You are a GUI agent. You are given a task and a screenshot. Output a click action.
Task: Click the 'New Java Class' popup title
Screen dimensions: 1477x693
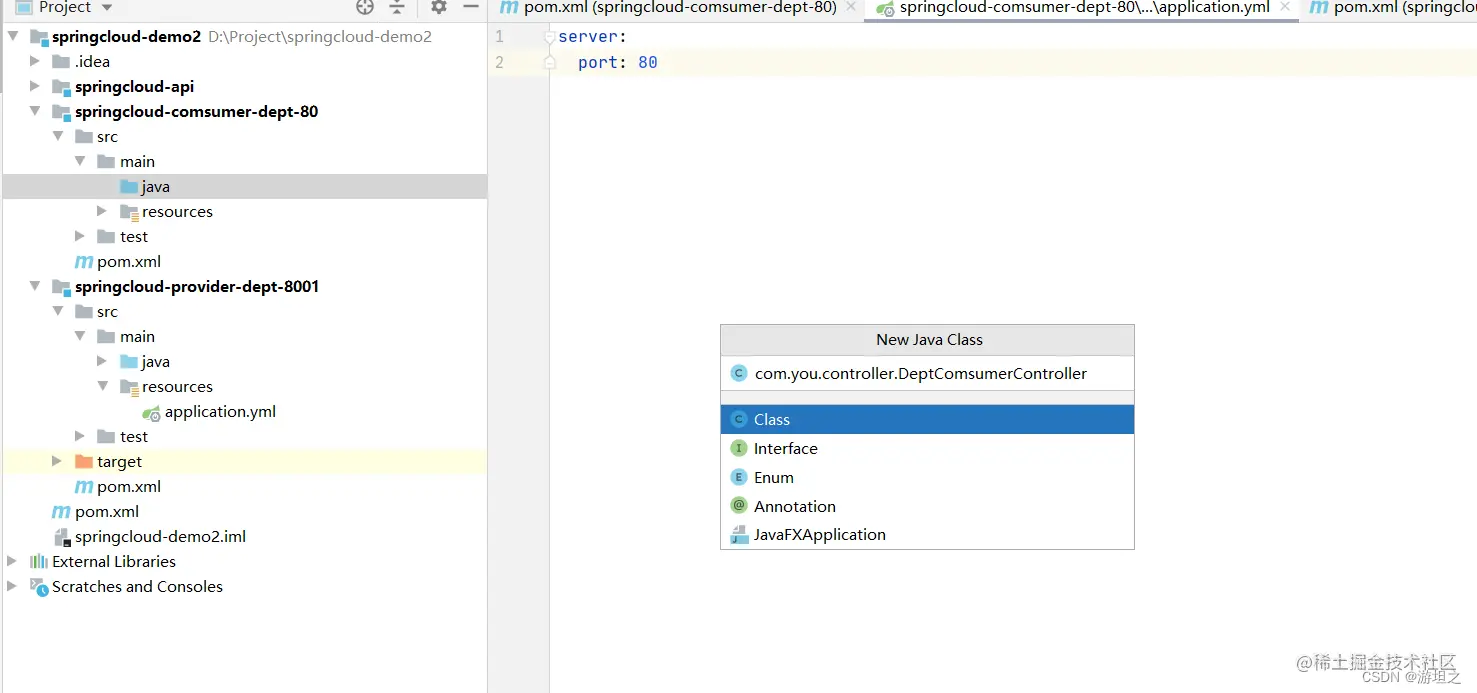929,340
